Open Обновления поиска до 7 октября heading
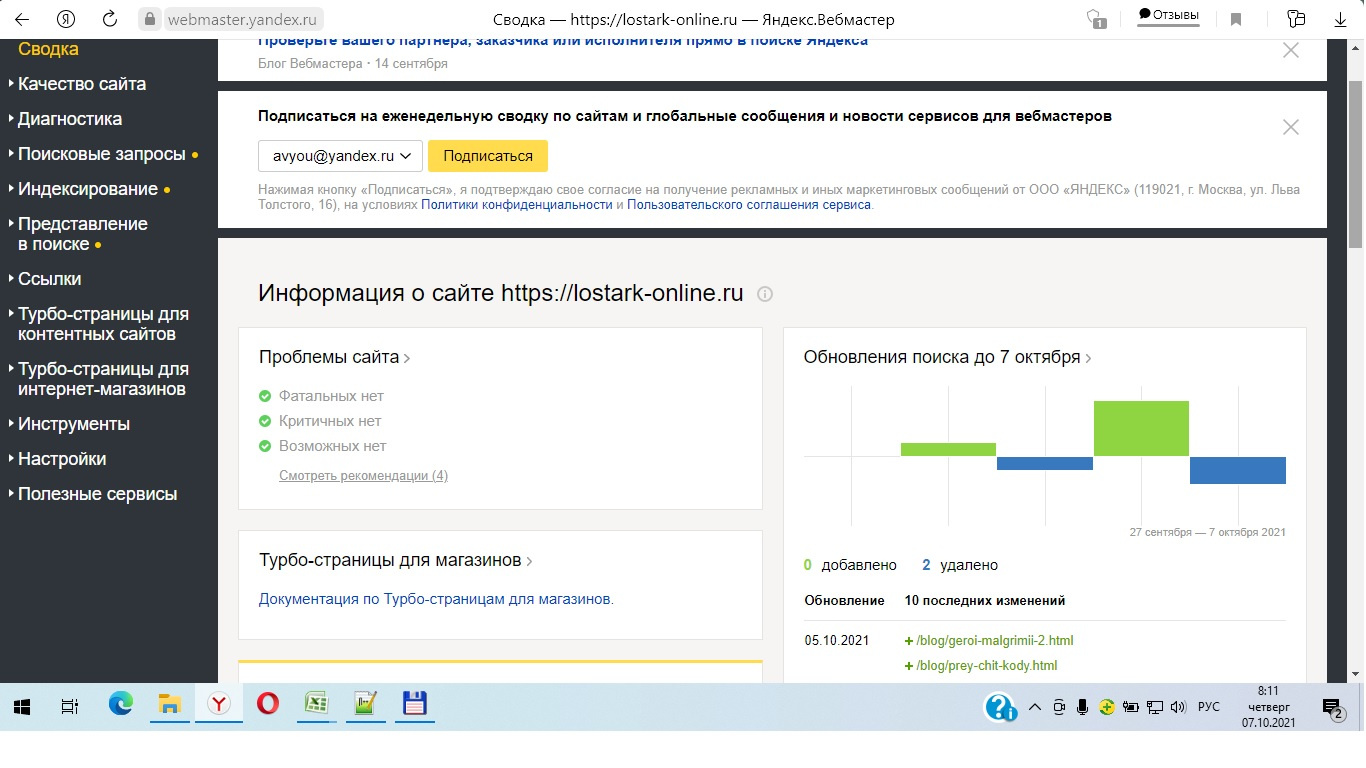Image resolution: width=1366 pixels, height=768 pixels. click(x=947, y=357)
